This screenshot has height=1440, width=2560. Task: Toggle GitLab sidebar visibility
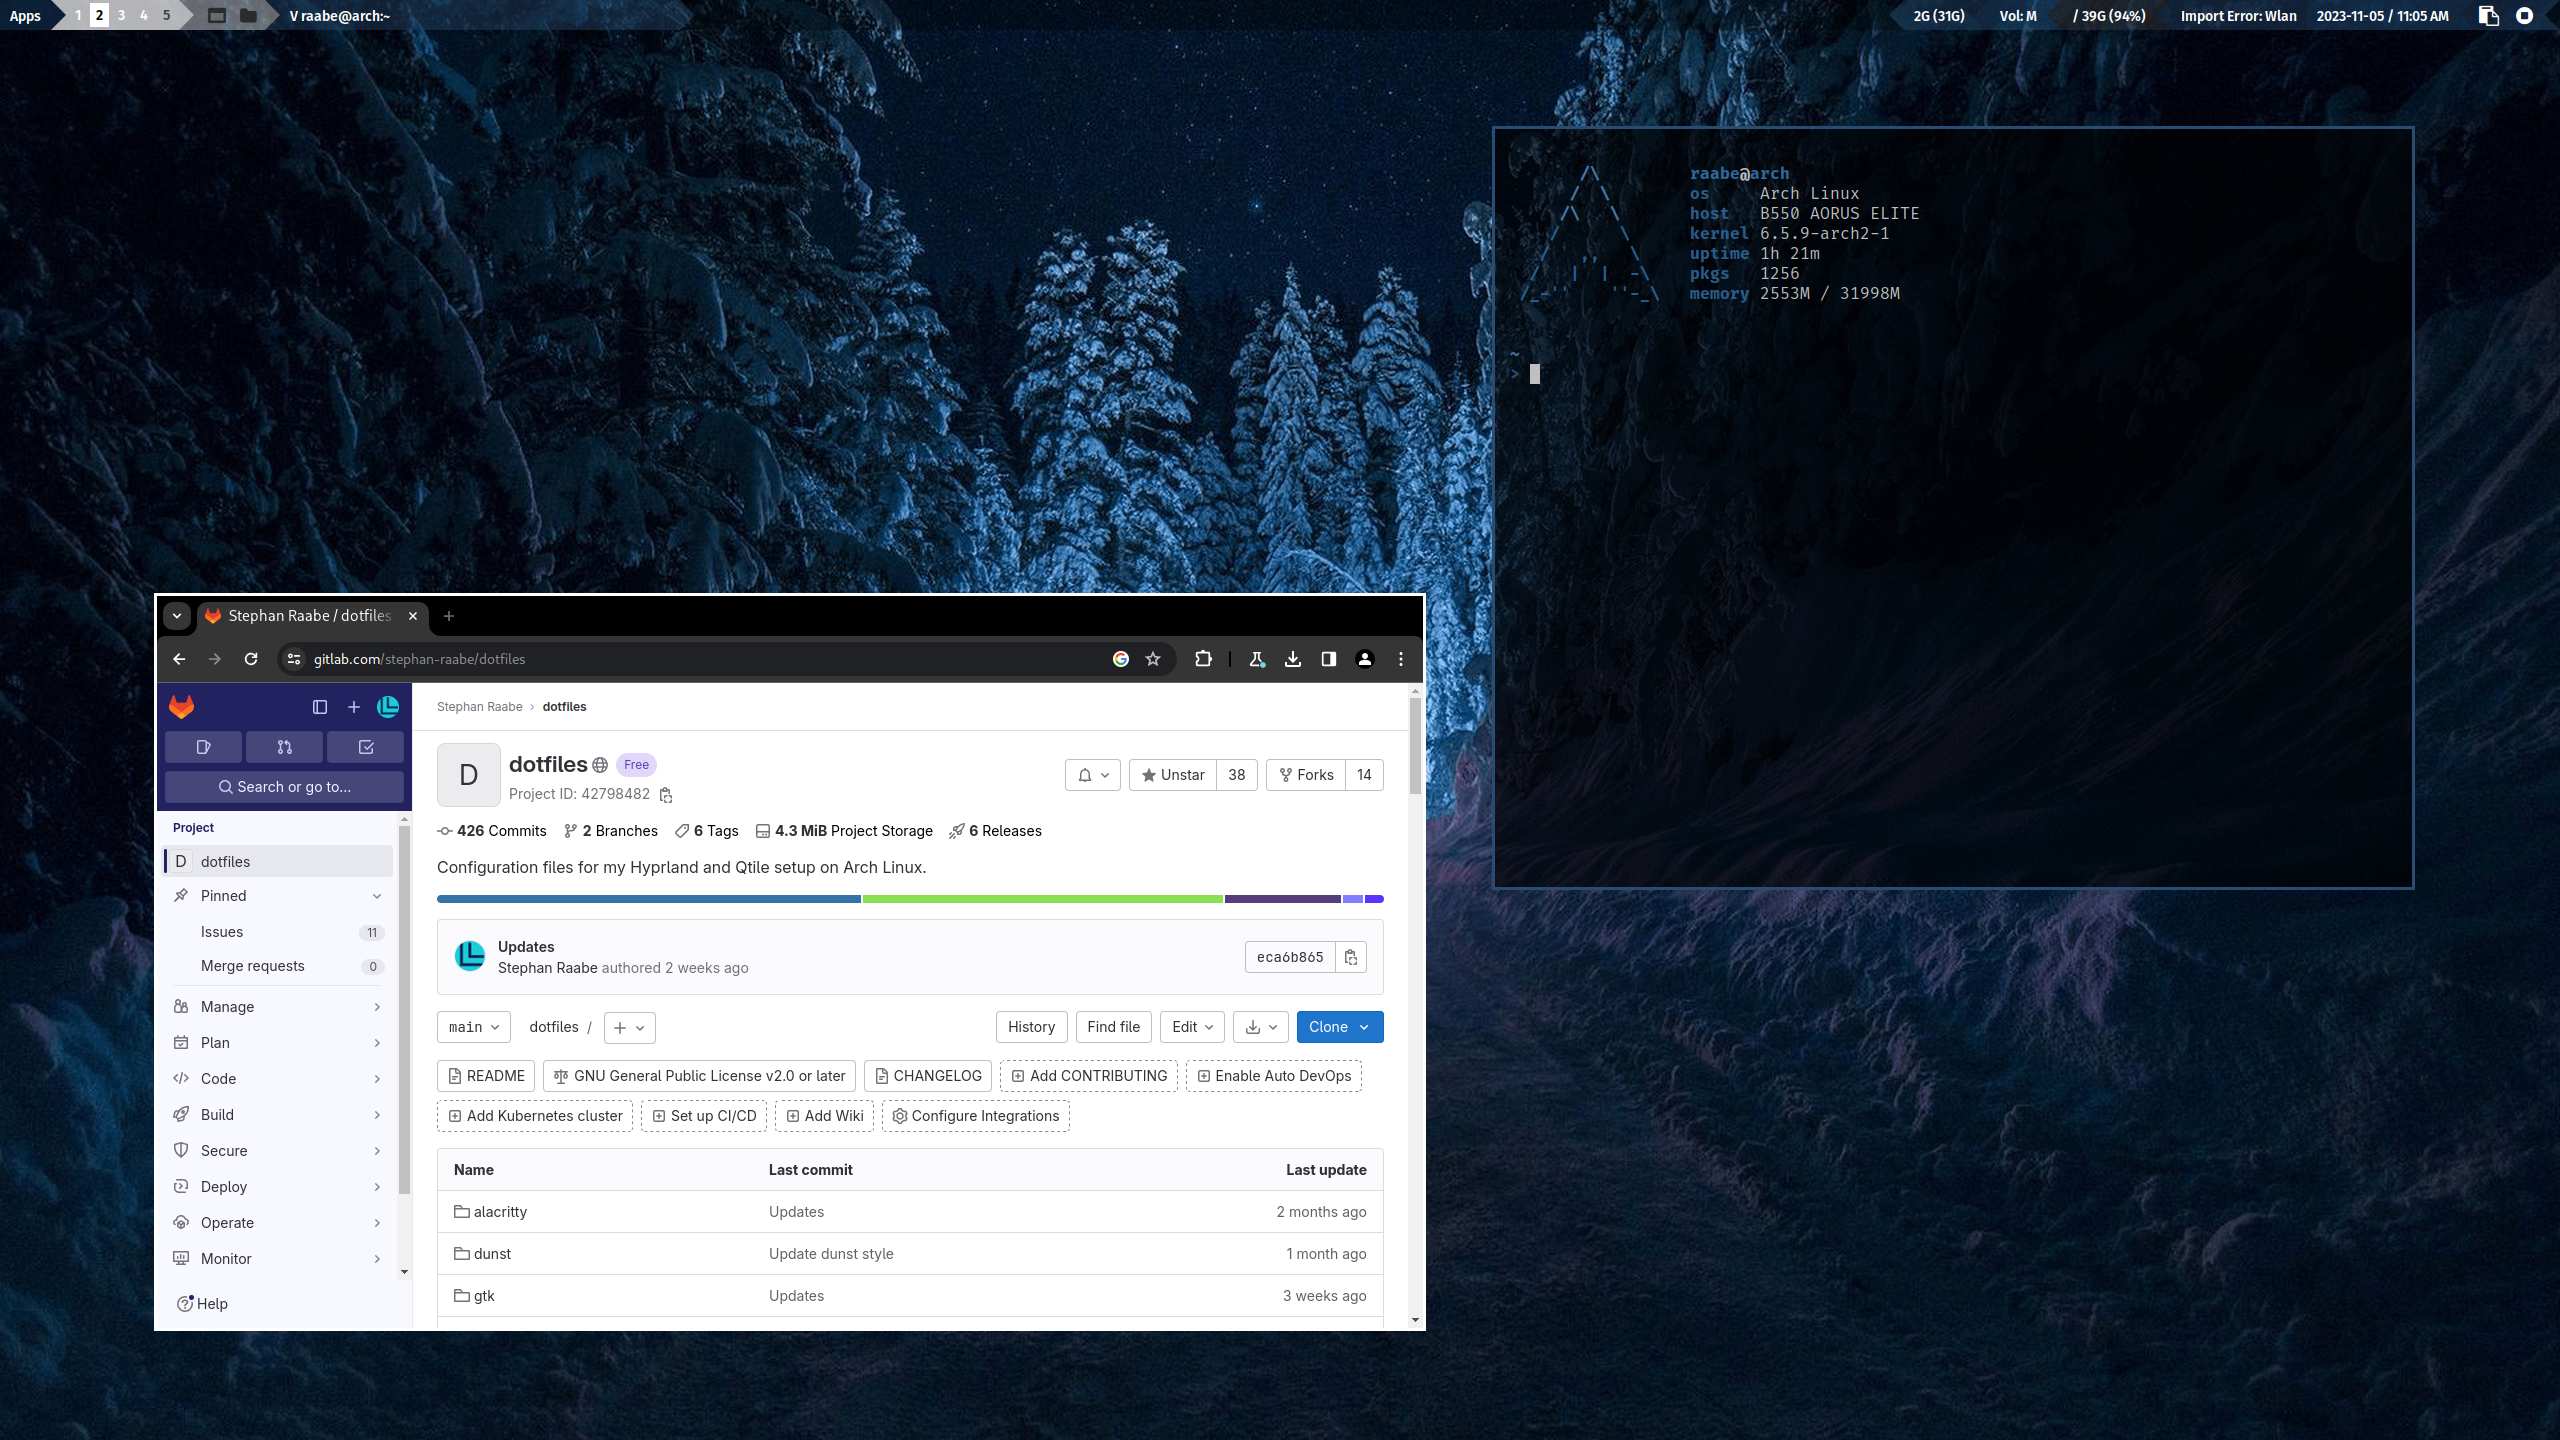tap(320, 707)
